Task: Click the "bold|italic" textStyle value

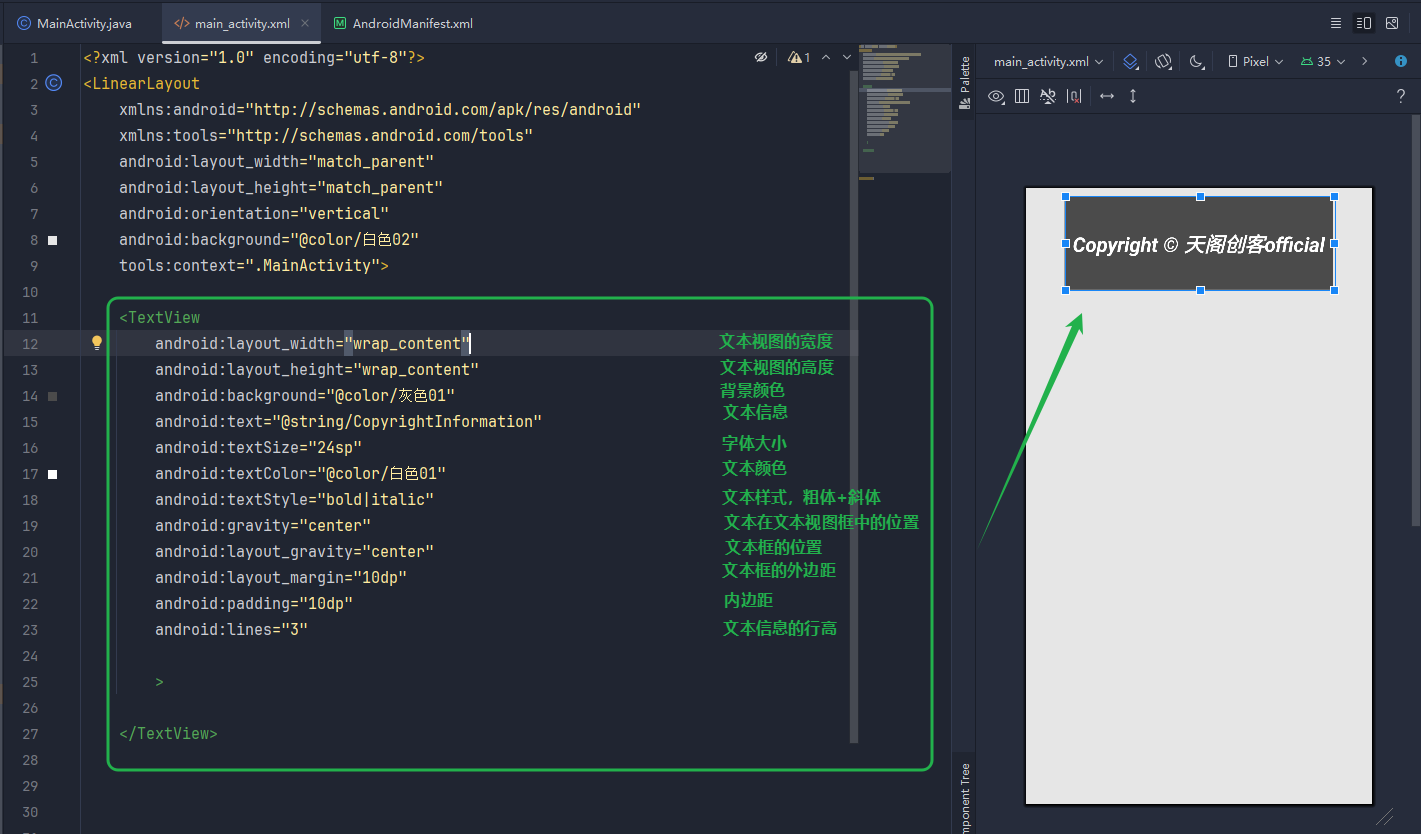Action: pos(375,500)
